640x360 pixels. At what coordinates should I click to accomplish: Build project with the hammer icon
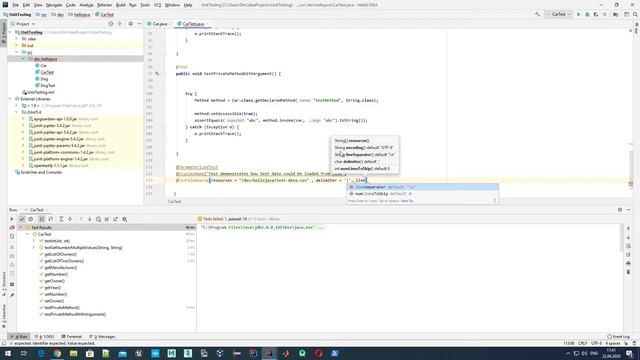pyautogui.click(x=537, y=14)
